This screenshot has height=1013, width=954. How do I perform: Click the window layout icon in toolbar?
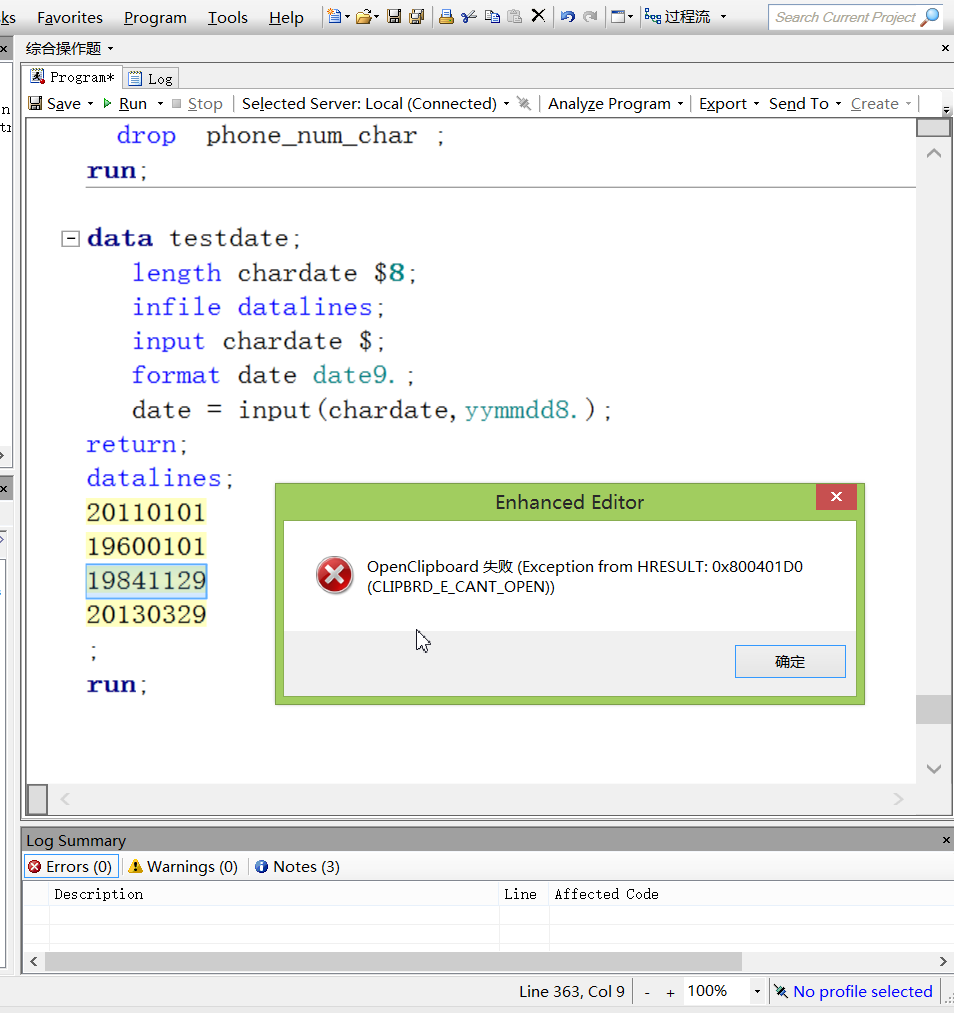tap(618, 16)
